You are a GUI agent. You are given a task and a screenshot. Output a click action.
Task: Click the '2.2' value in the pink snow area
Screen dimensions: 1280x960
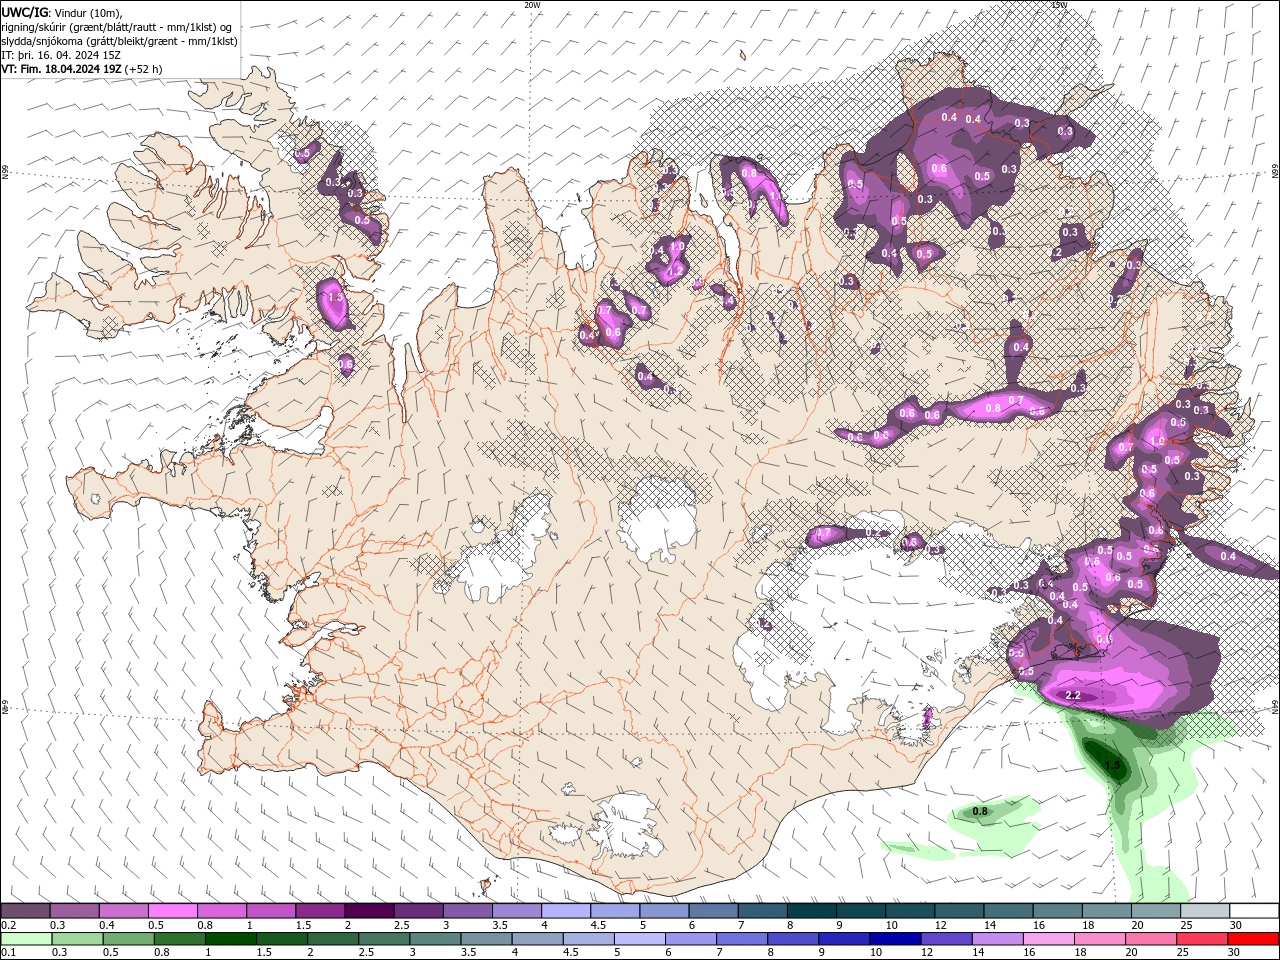pyautogui.click(x=1074, y=695)
